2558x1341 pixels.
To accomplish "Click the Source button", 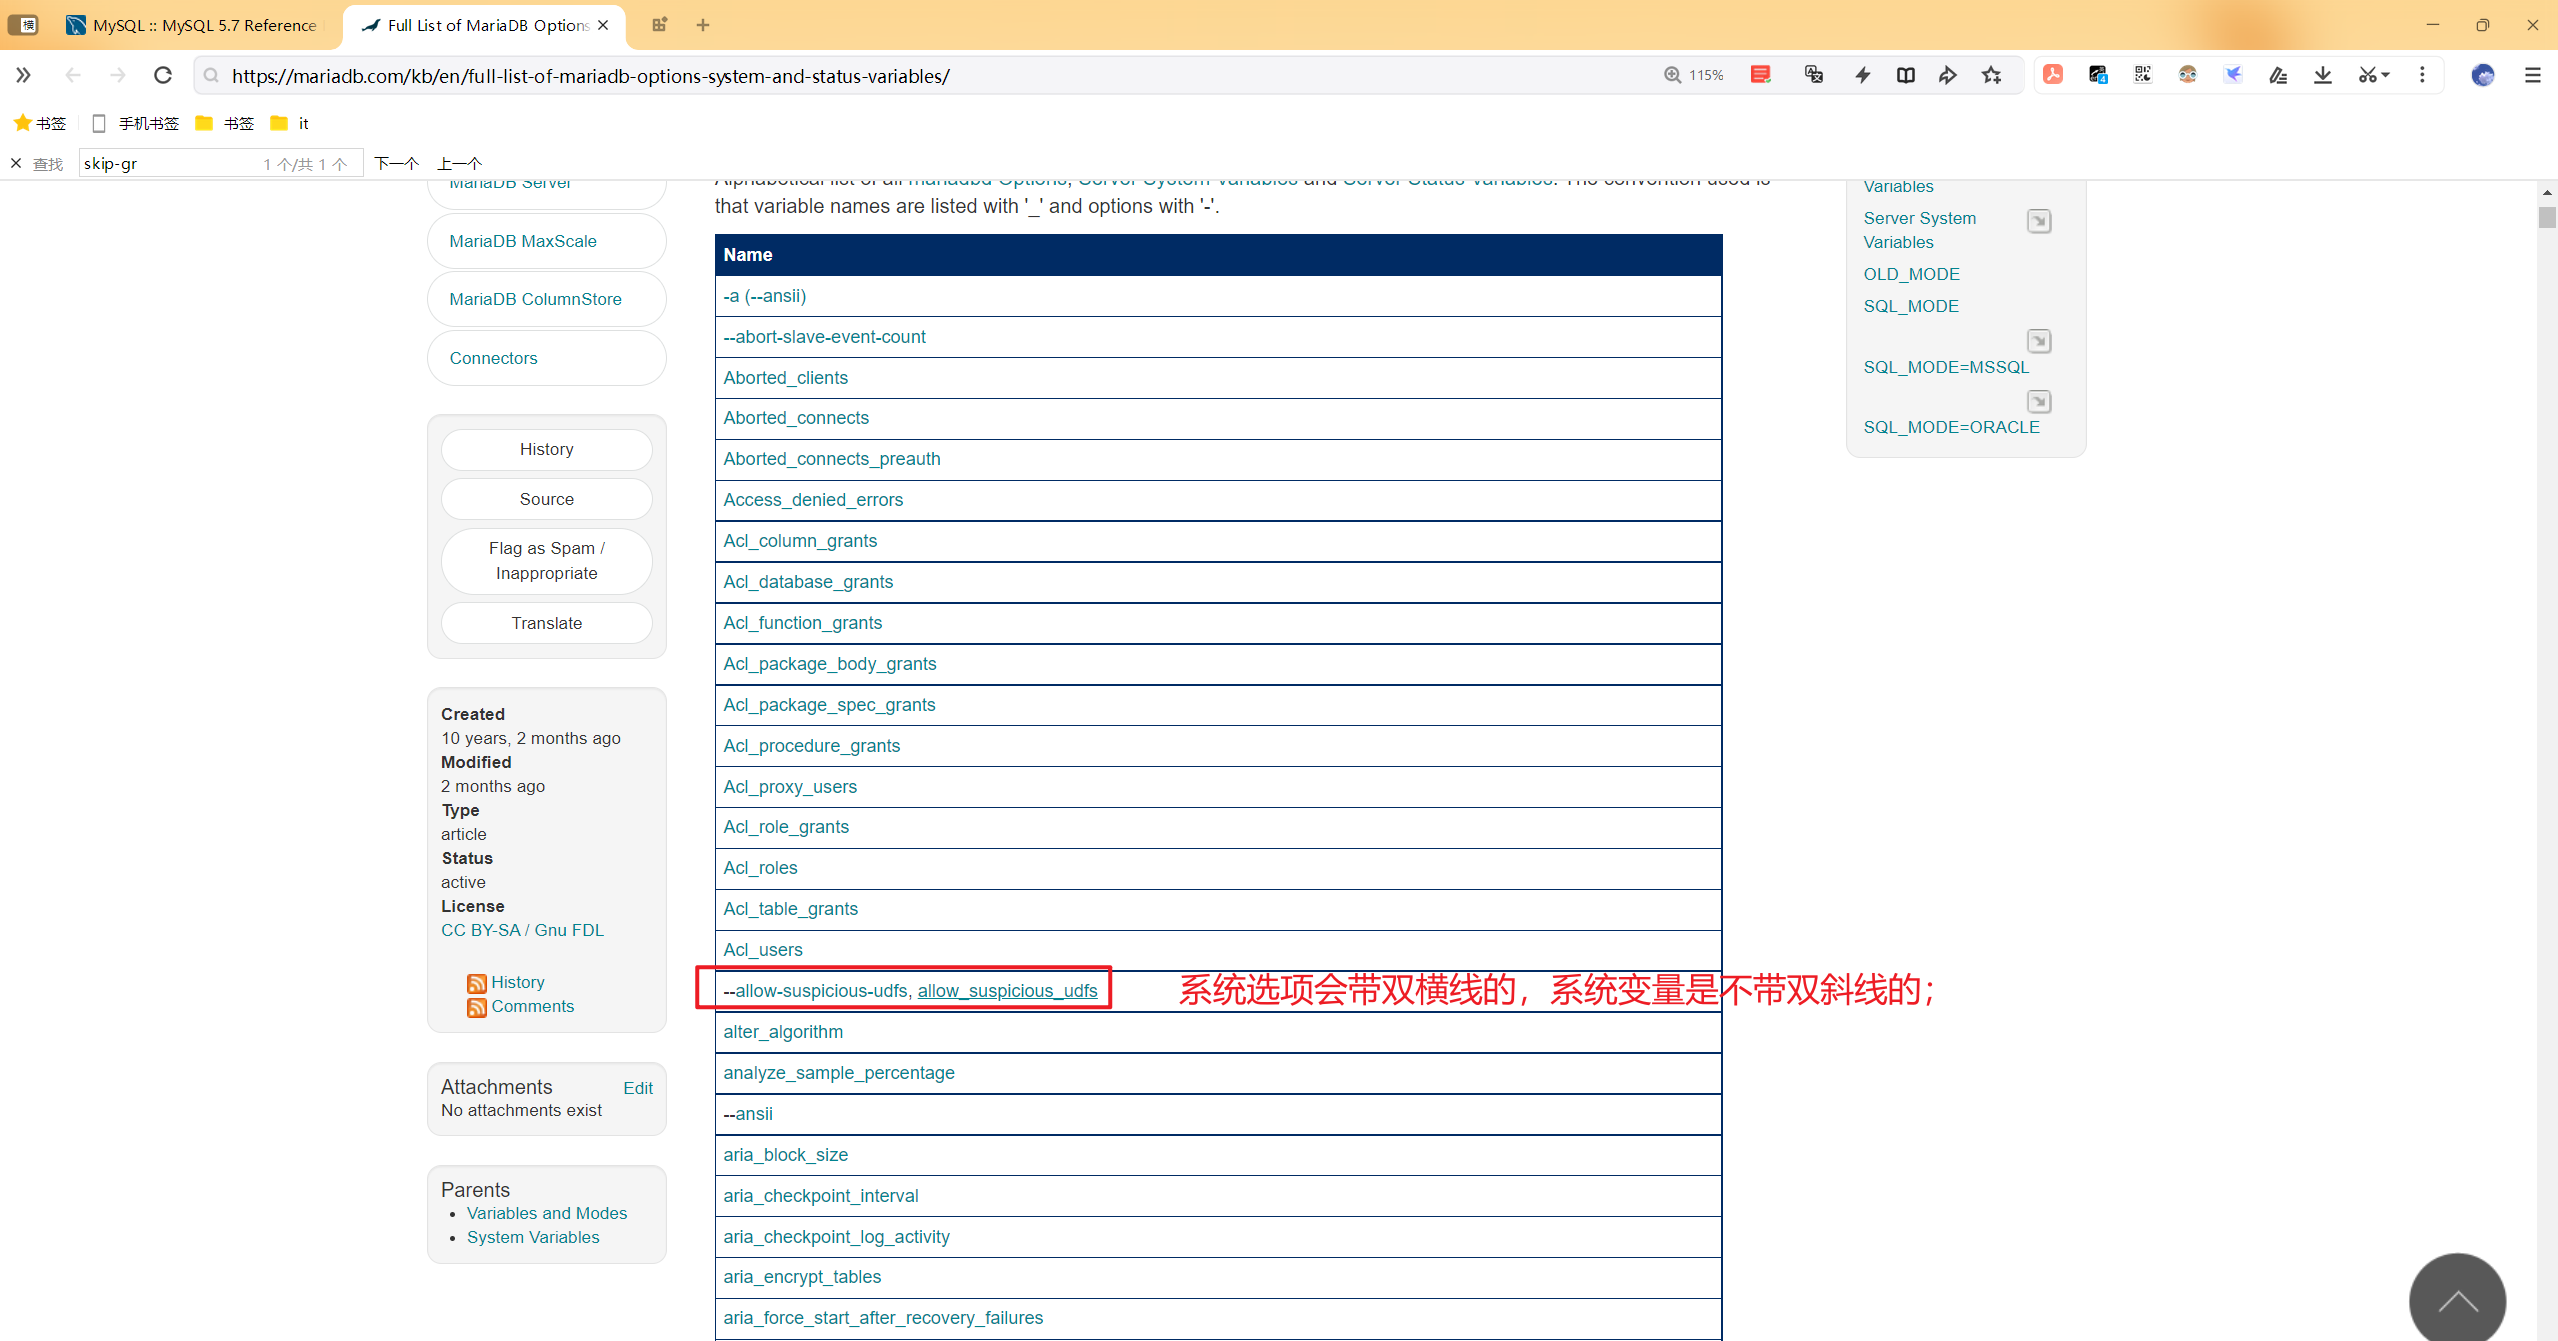I will coord(546,499).
